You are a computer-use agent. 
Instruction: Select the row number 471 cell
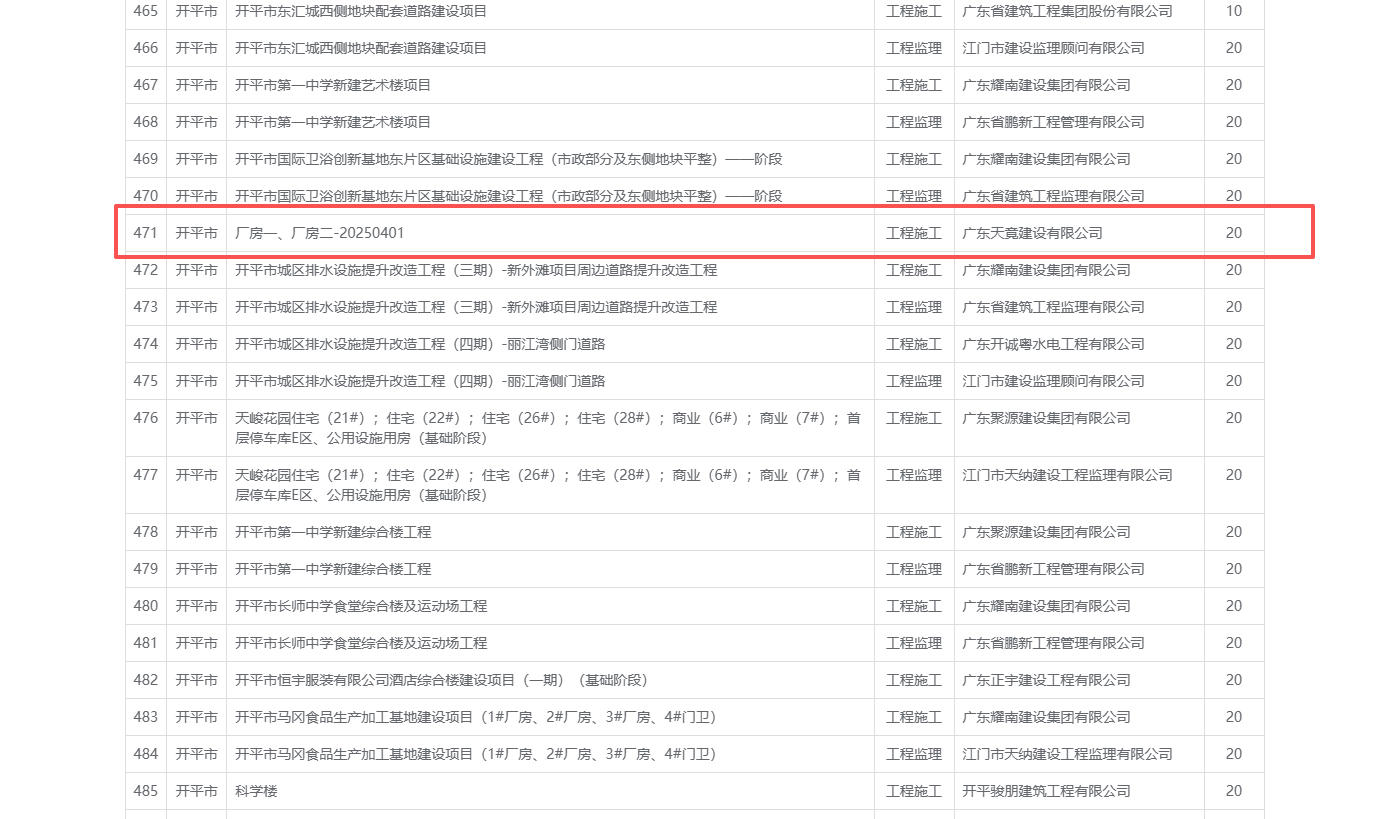[146, 233]
